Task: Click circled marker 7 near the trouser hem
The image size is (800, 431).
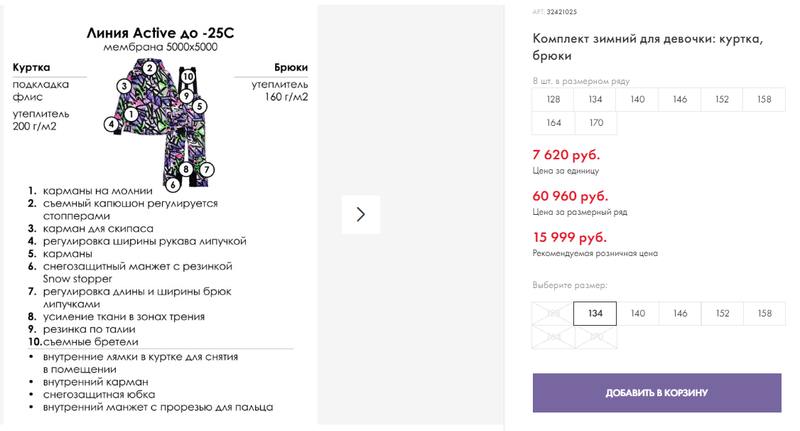Action: point(206,169)
